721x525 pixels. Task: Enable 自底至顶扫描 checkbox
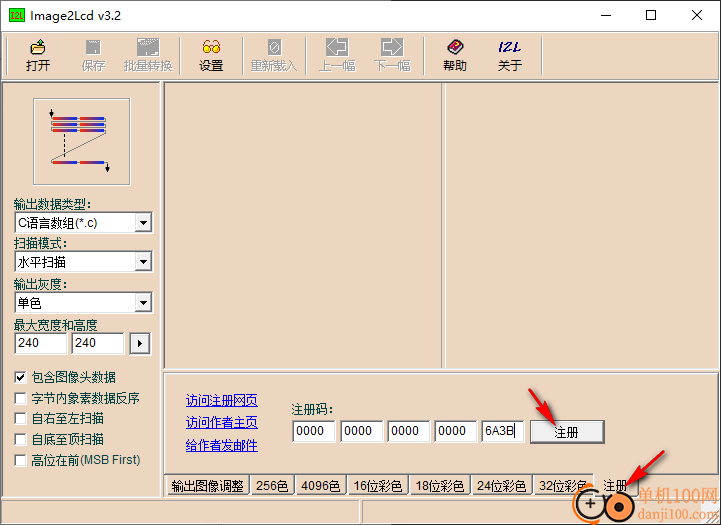(x=20, y=439)
